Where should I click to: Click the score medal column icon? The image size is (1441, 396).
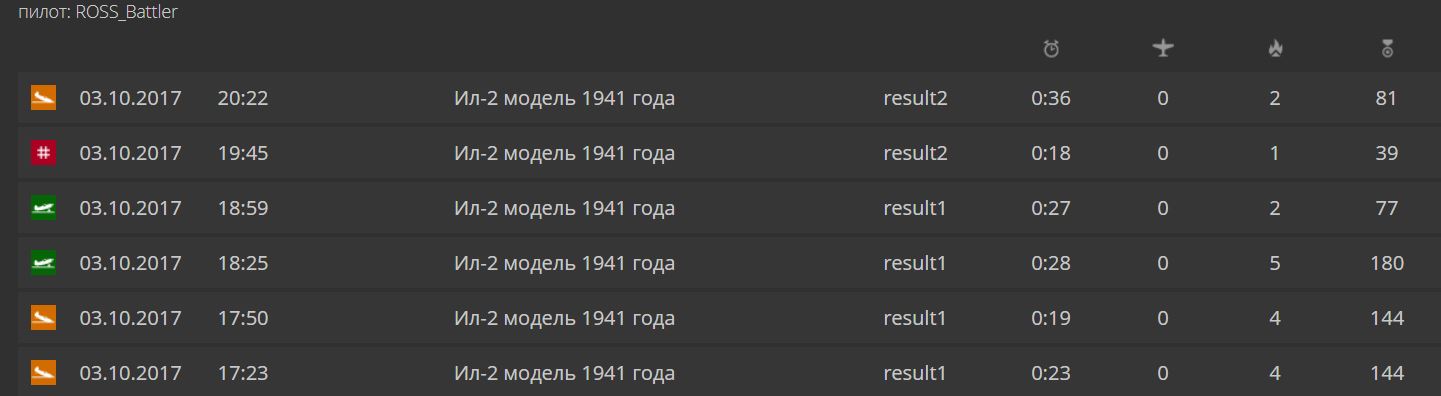[1386, 48]
